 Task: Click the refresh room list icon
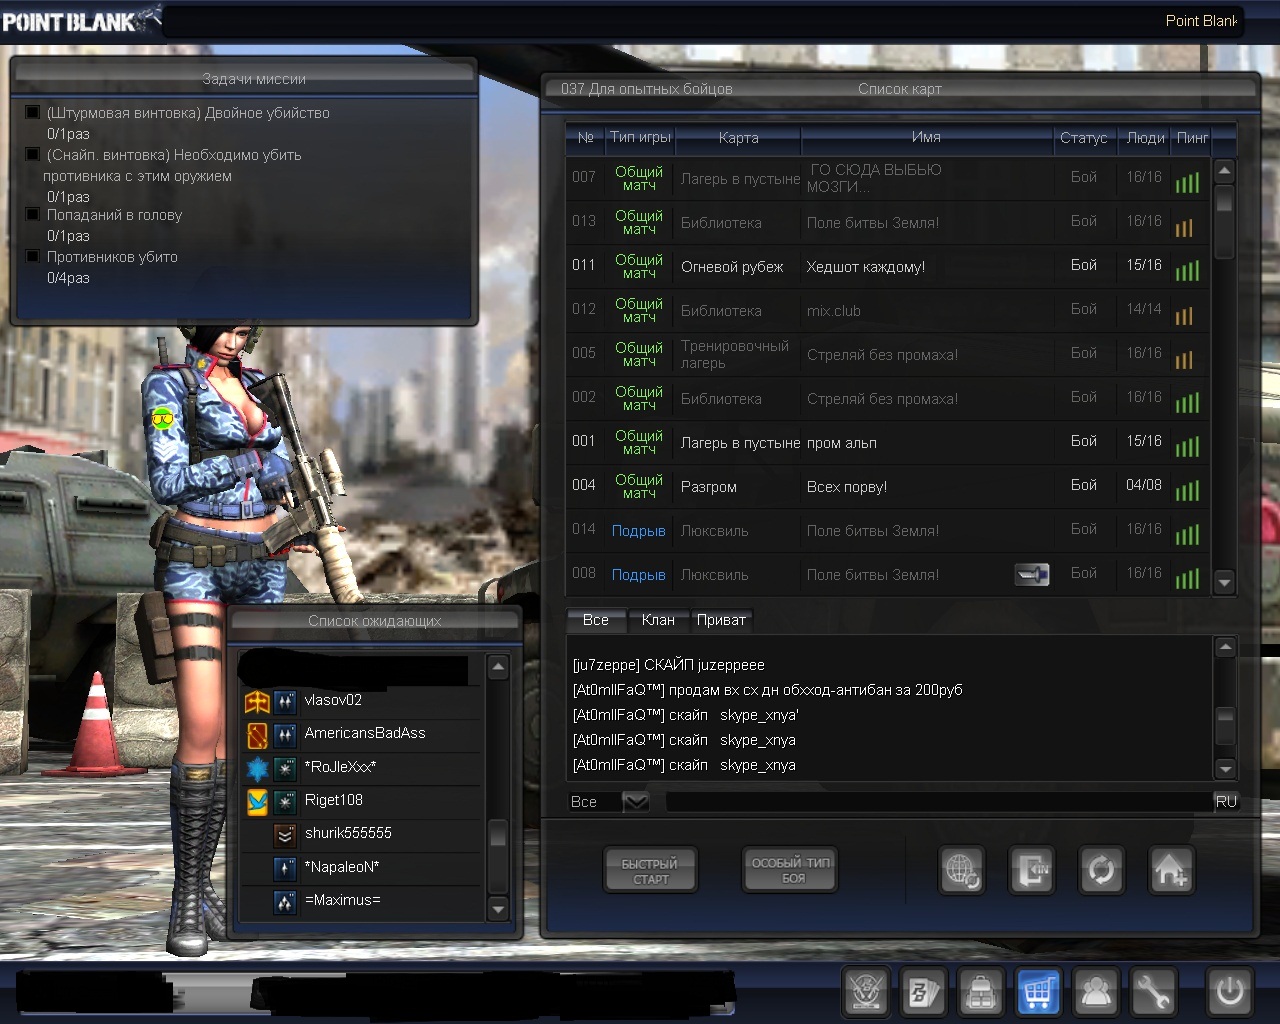pyautogui.click(x=1100, y=870)
